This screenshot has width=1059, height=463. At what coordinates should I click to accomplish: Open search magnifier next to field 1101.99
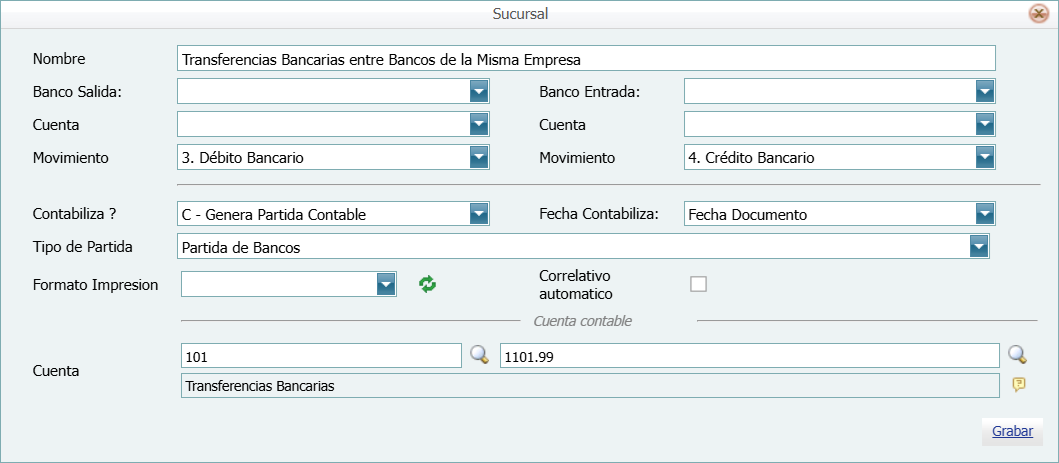[1017, 354]
